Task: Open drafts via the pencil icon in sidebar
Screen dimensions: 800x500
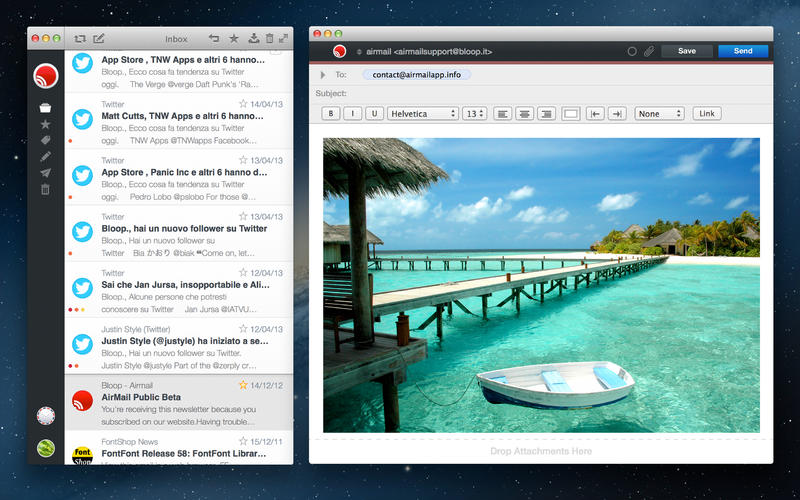Action: [x=45, y=157]
